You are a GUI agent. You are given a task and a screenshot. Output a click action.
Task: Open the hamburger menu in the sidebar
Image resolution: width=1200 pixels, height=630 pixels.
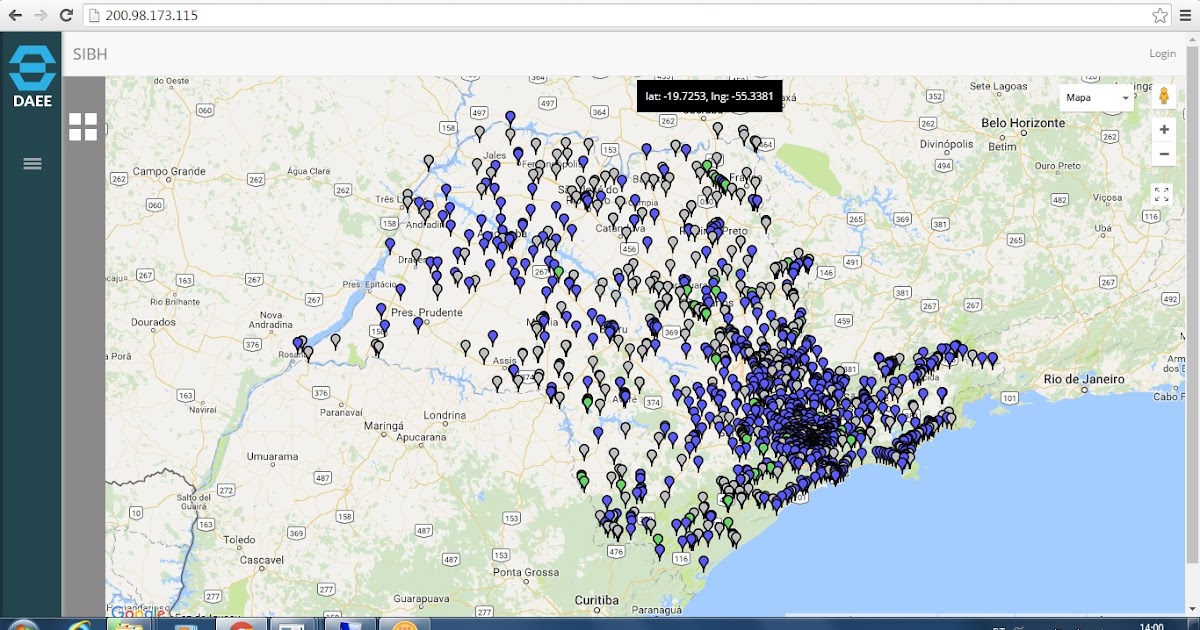click(31, 164)
